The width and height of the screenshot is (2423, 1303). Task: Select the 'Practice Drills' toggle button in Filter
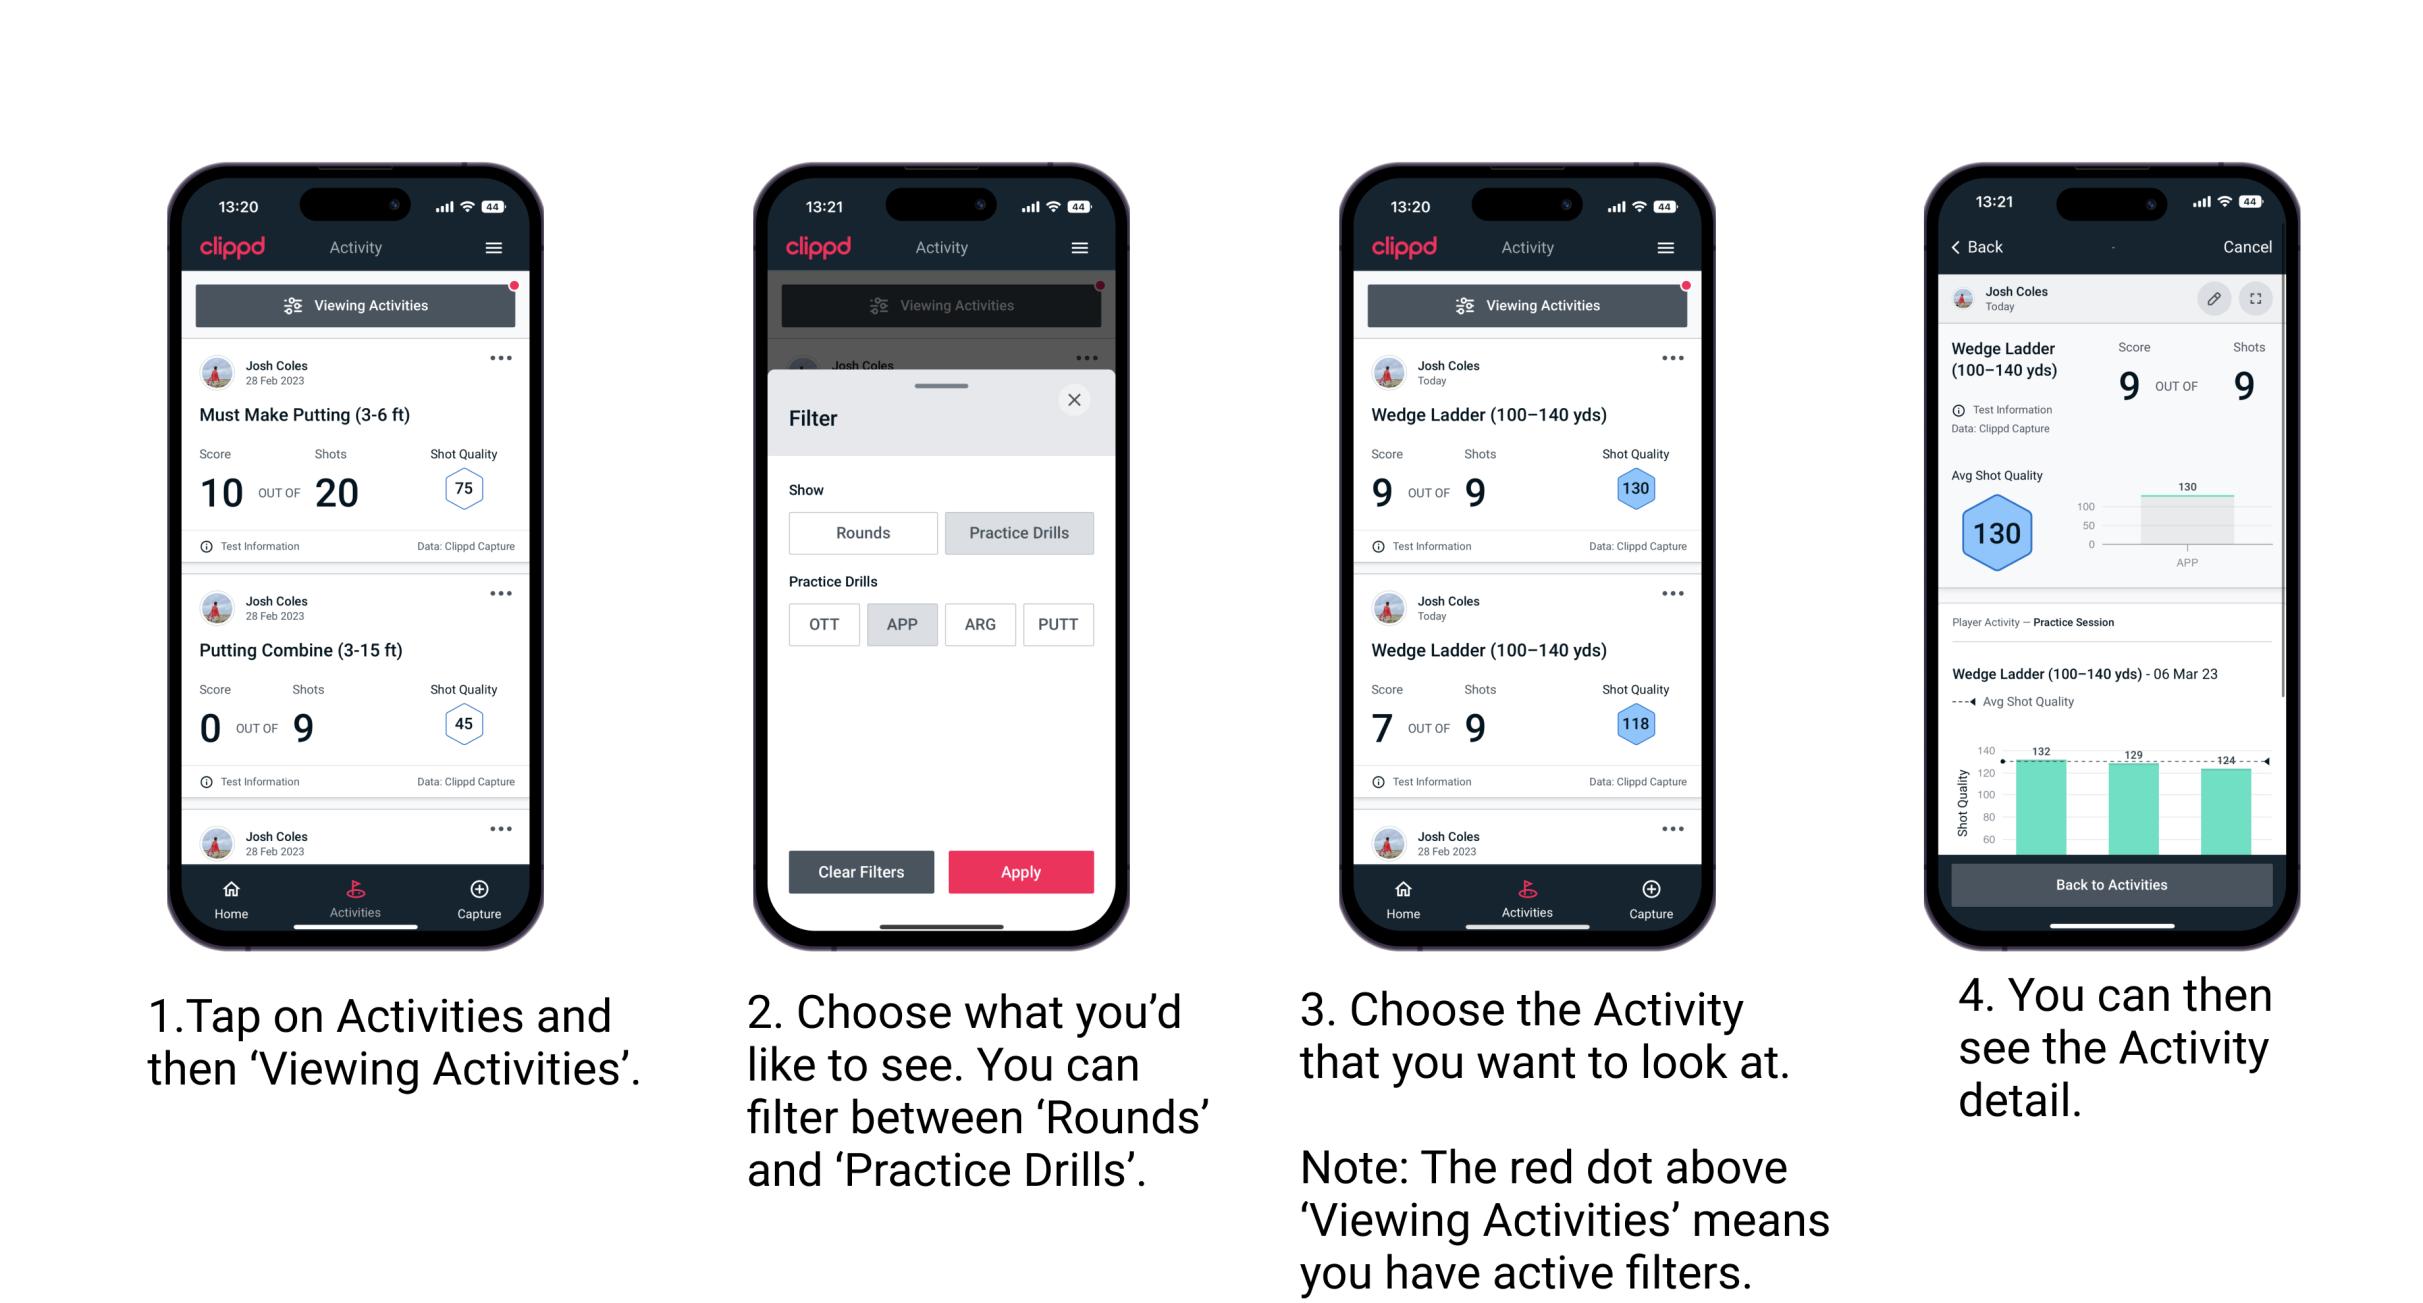(1017, 533)
